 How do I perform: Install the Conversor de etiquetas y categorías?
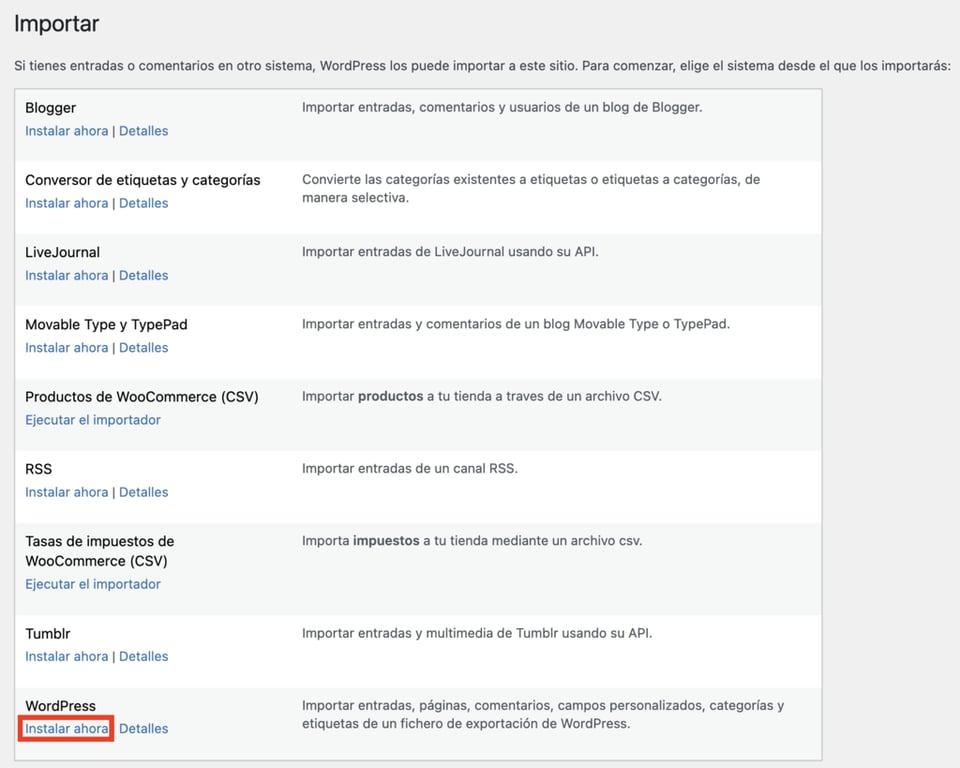[x=66, y=203]
